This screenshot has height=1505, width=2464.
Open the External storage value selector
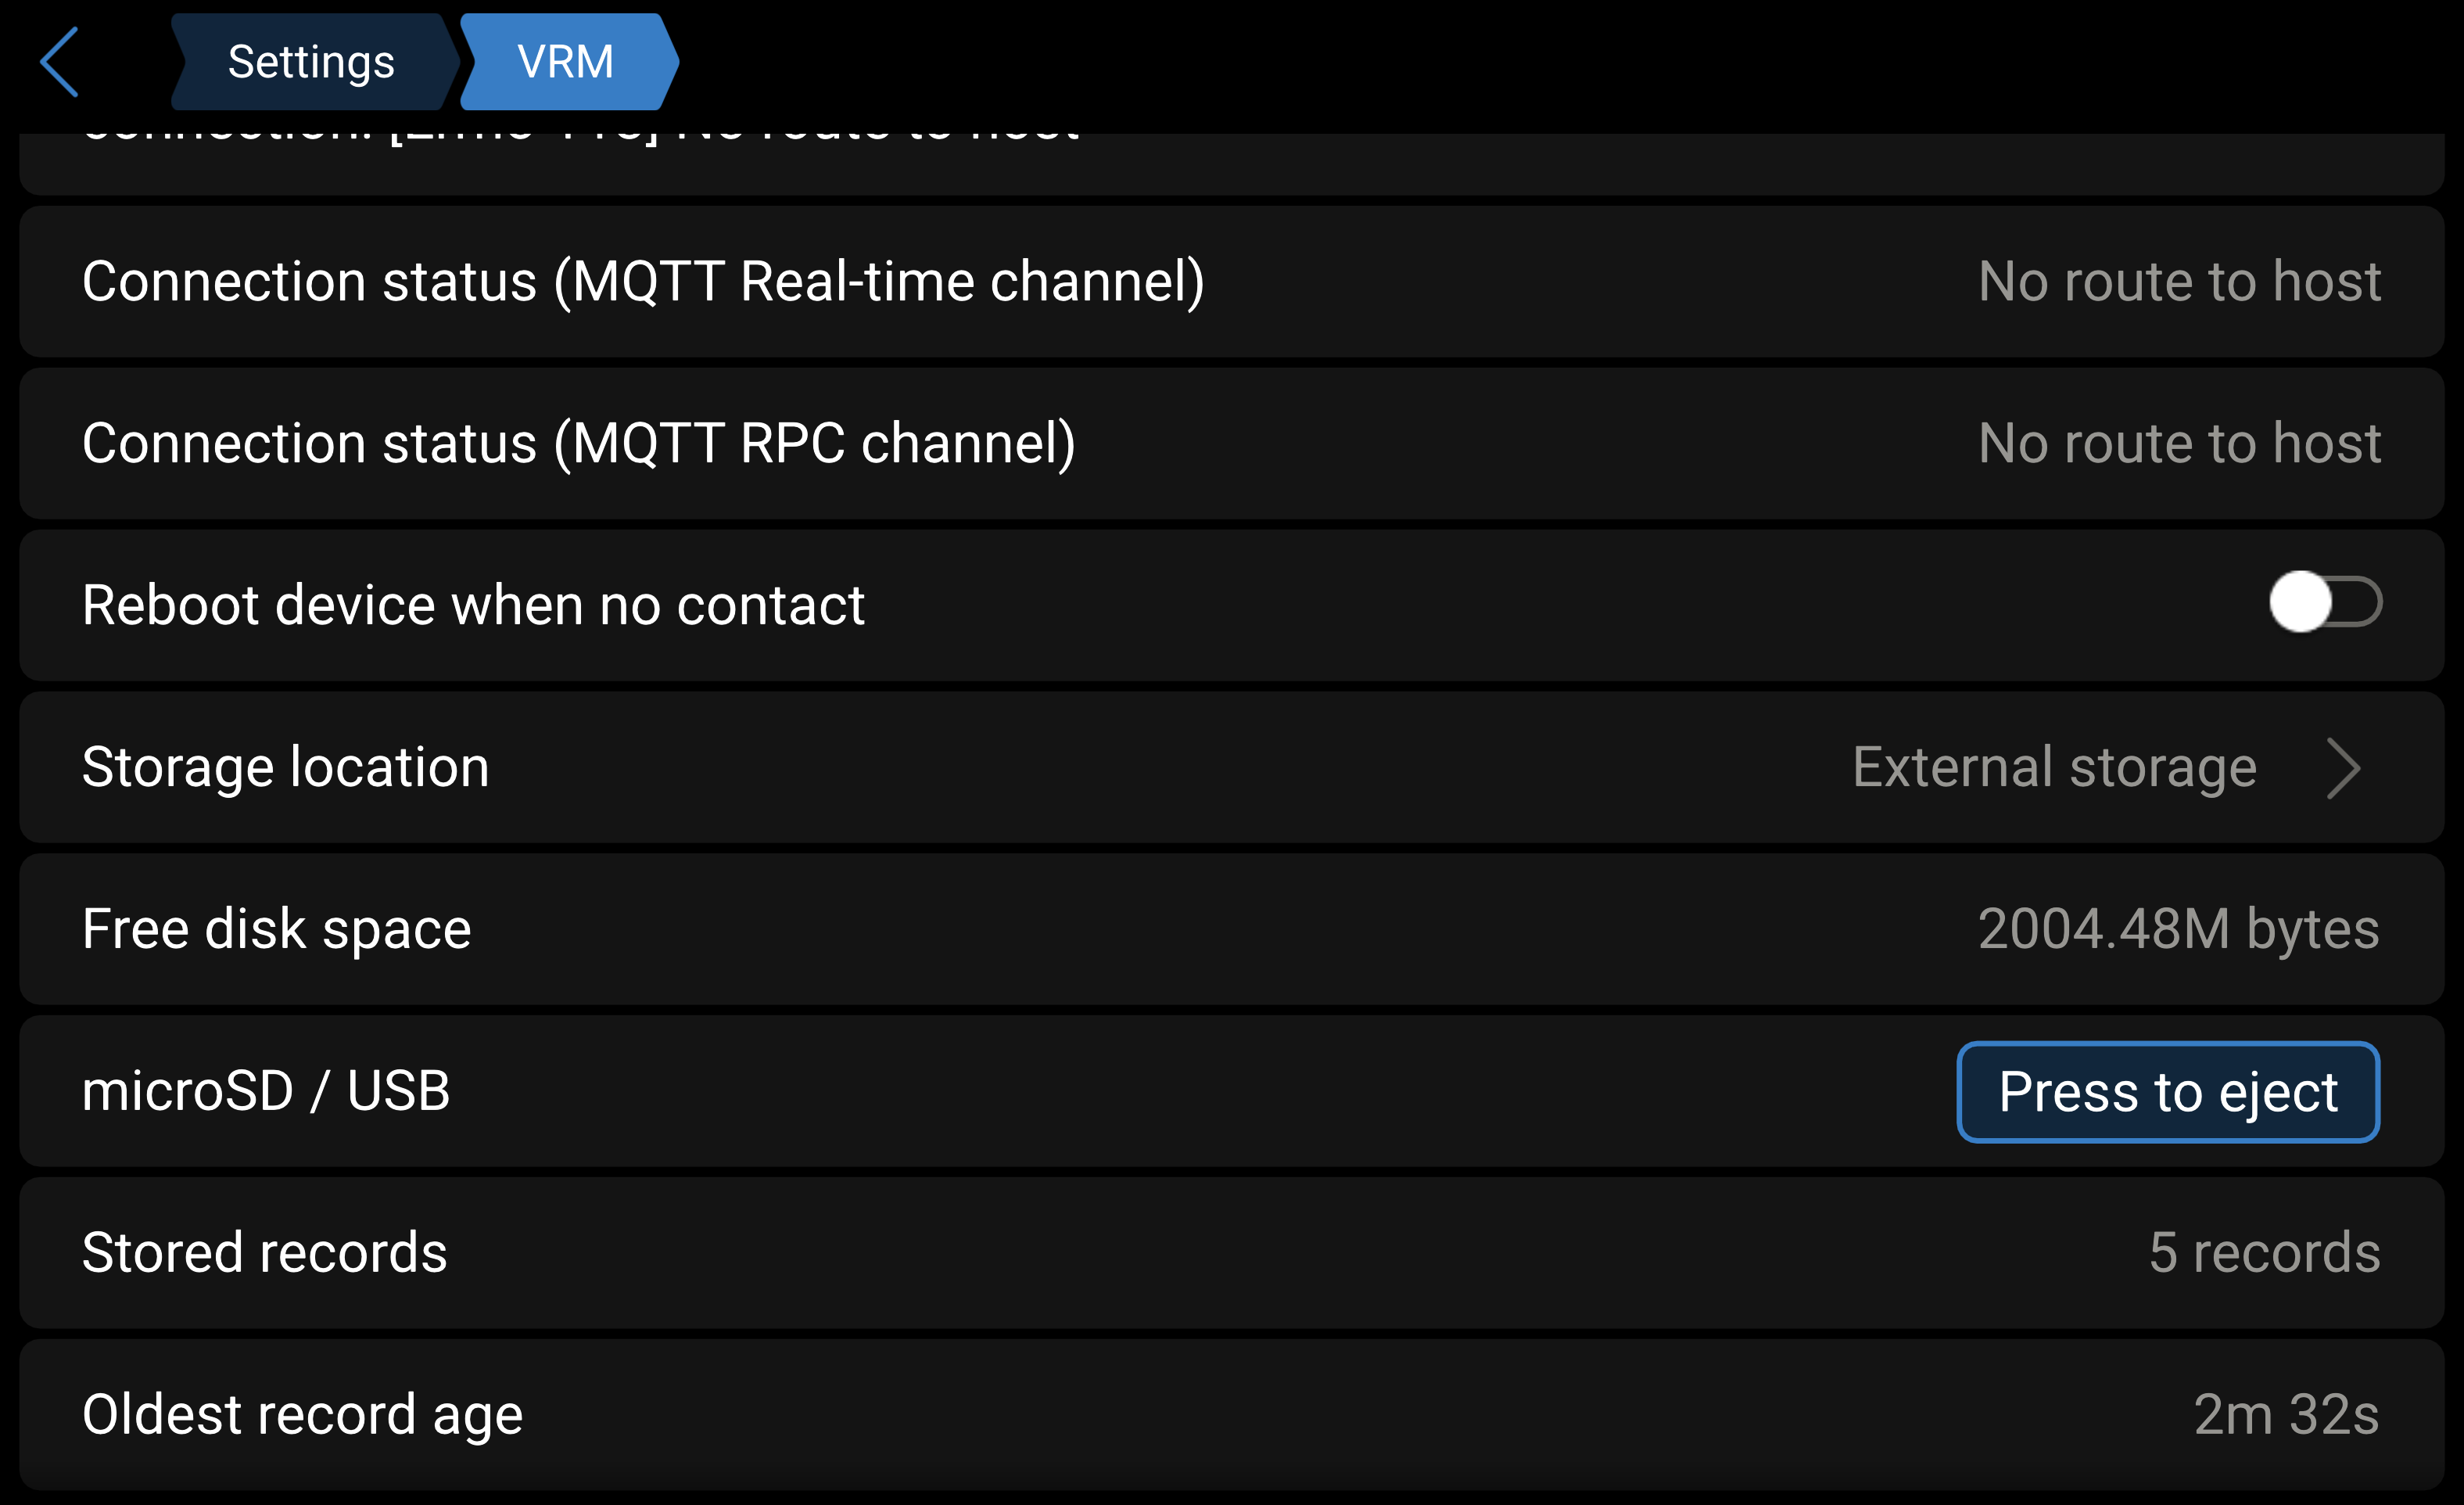point(2054,768)
